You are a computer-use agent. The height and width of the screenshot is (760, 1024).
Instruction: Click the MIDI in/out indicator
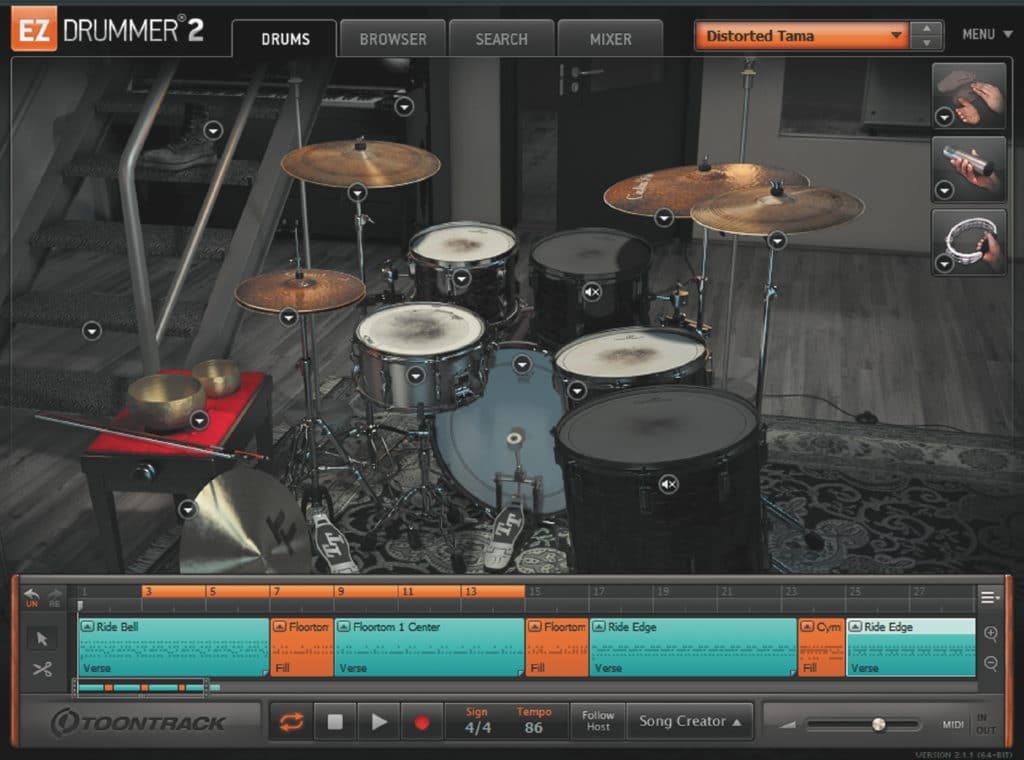pos(969,723)
